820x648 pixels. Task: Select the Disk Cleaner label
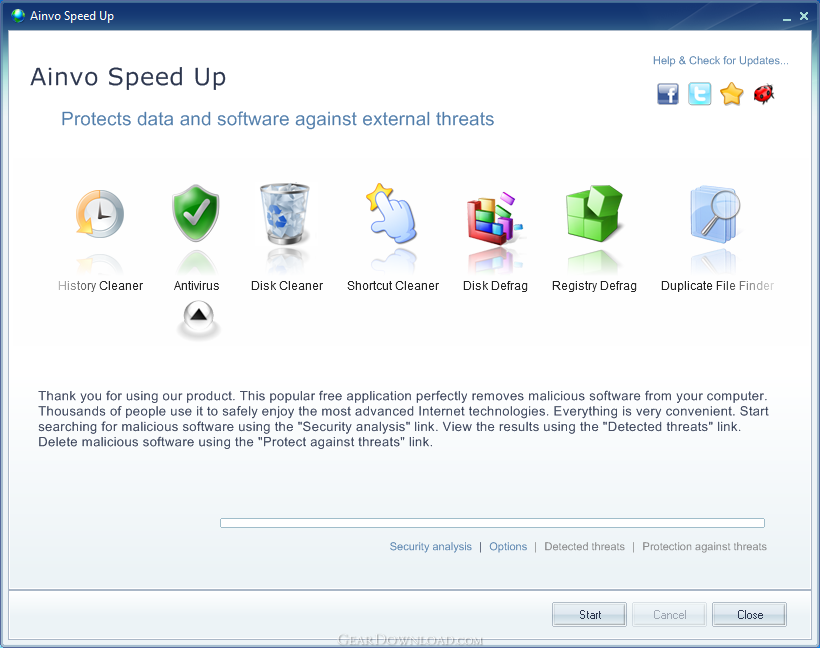[x=287, y=286]
